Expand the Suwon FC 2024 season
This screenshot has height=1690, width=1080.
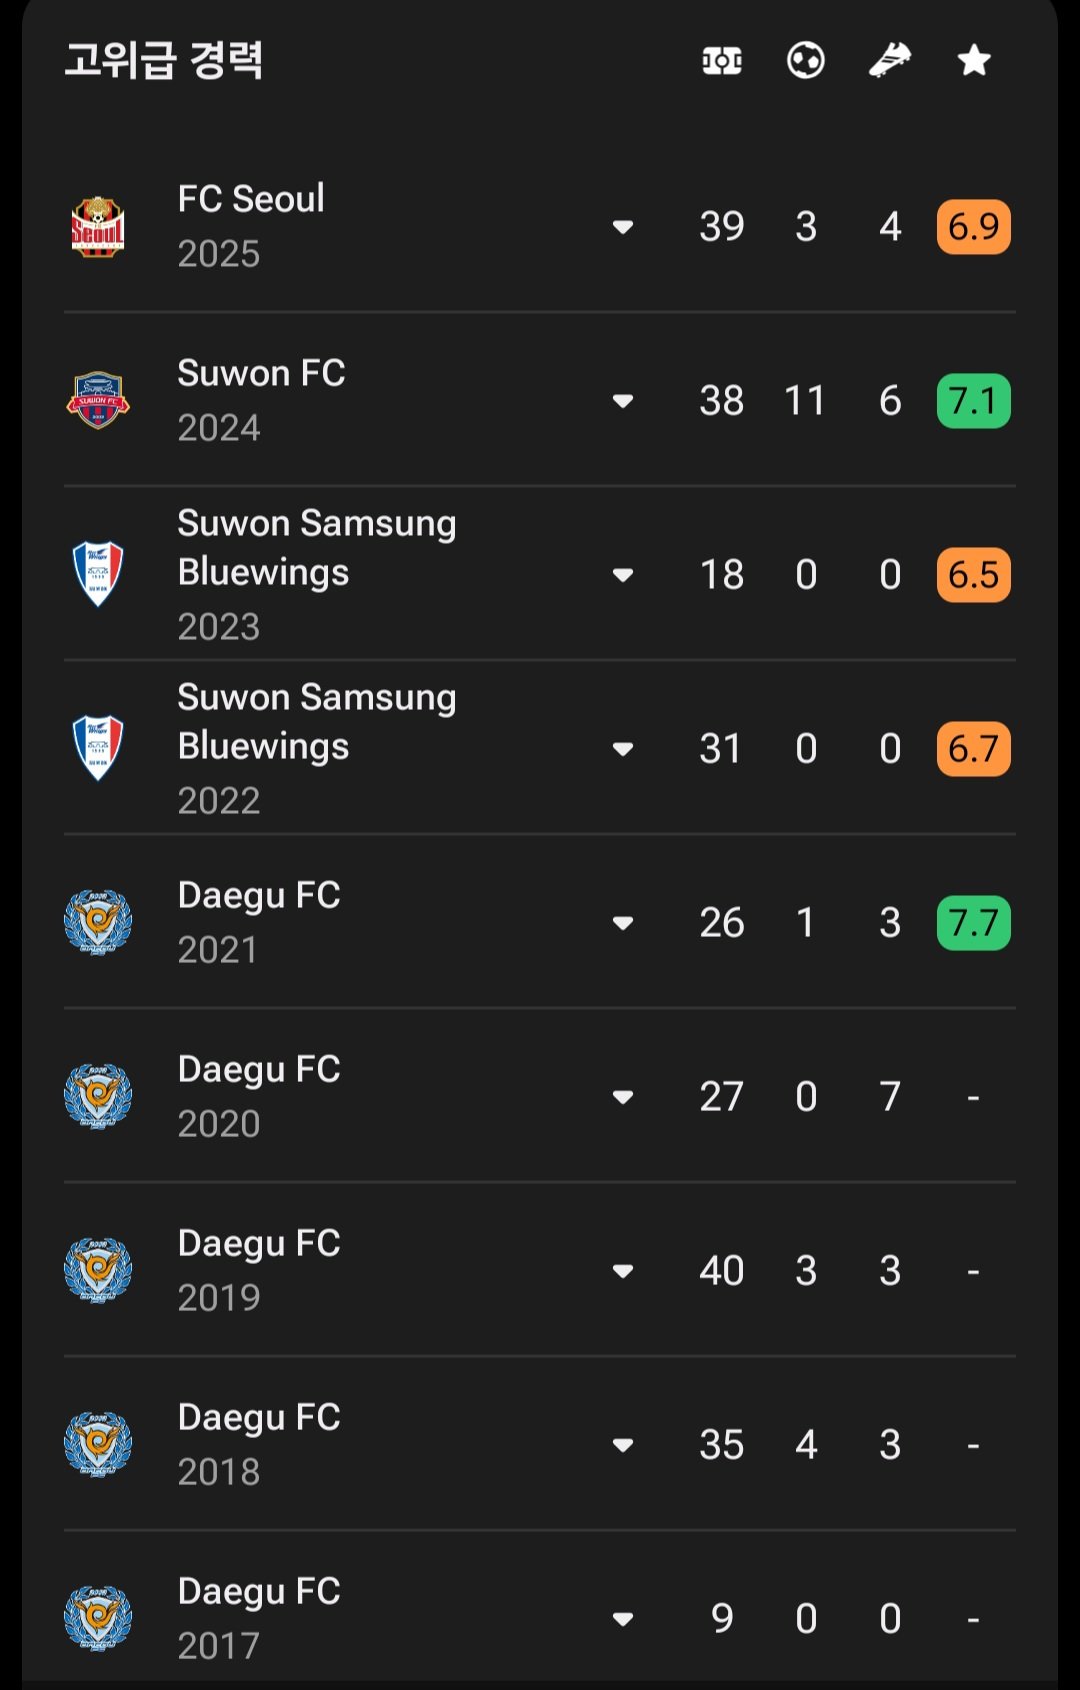click(x=623, y=401)
